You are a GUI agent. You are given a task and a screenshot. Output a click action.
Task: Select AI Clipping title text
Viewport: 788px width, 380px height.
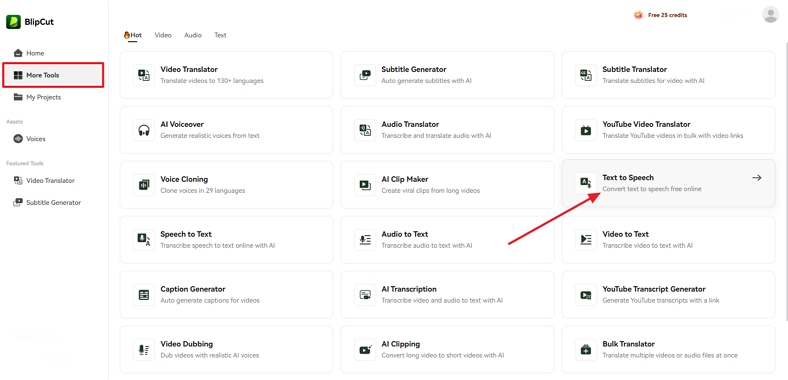tap(401, 344)
